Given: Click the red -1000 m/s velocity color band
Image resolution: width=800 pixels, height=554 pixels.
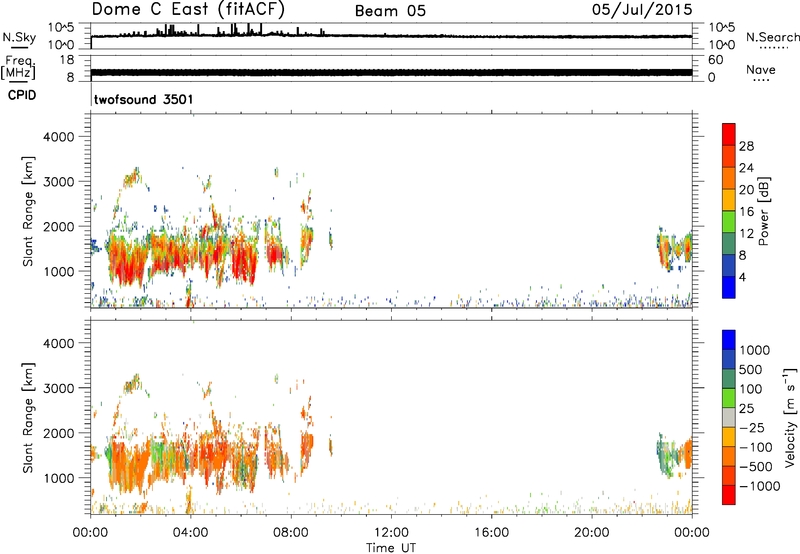Looking at the screenshot, I should point(729,495).
